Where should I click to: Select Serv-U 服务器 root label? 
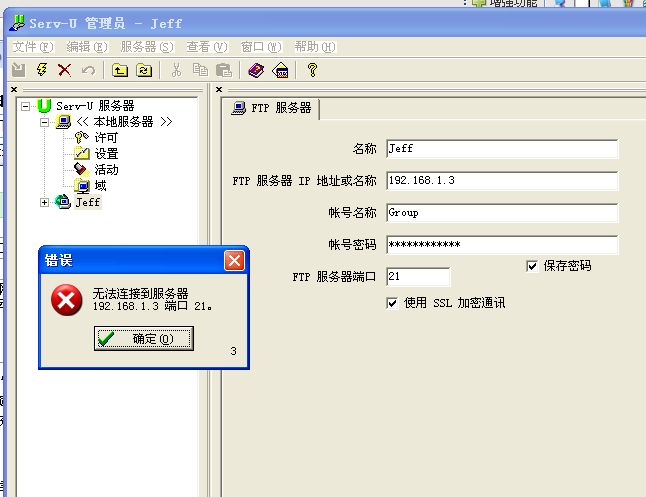click(x=95, y=106)
